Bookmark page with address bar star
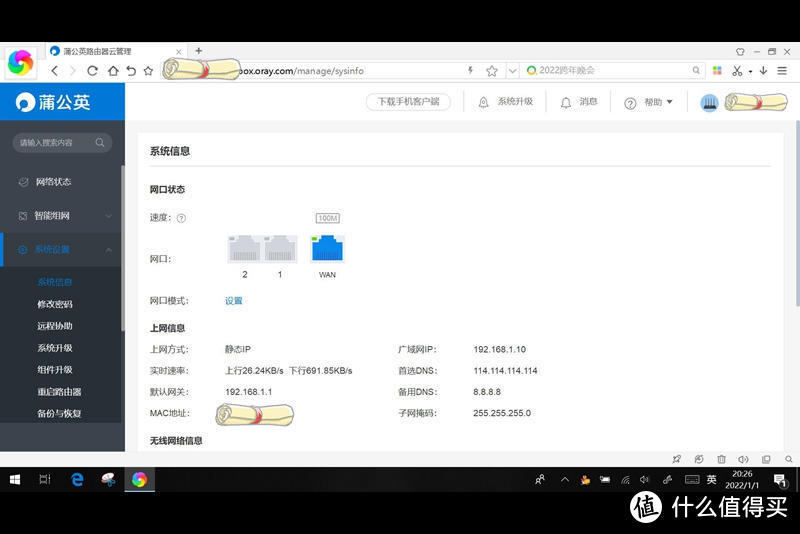The height and width of the screenshot is (534, 800). [492, 71]
